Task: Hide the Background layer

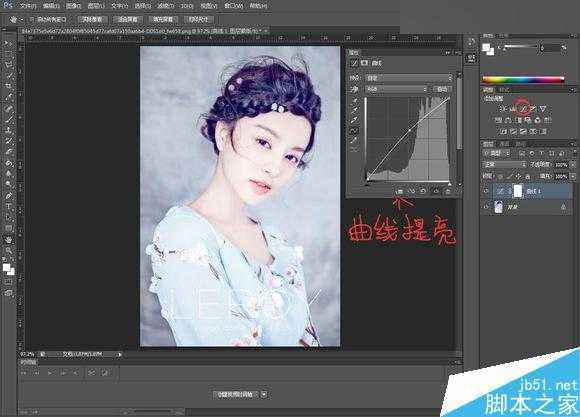Action: [486, 207]
